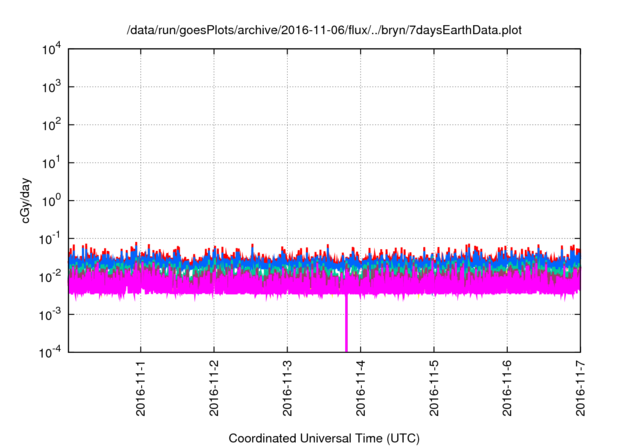The width and height of the screenshot is (640, 448).
Task: Click the Coordinated Universal Time axis label
Action: click(324, 438)
